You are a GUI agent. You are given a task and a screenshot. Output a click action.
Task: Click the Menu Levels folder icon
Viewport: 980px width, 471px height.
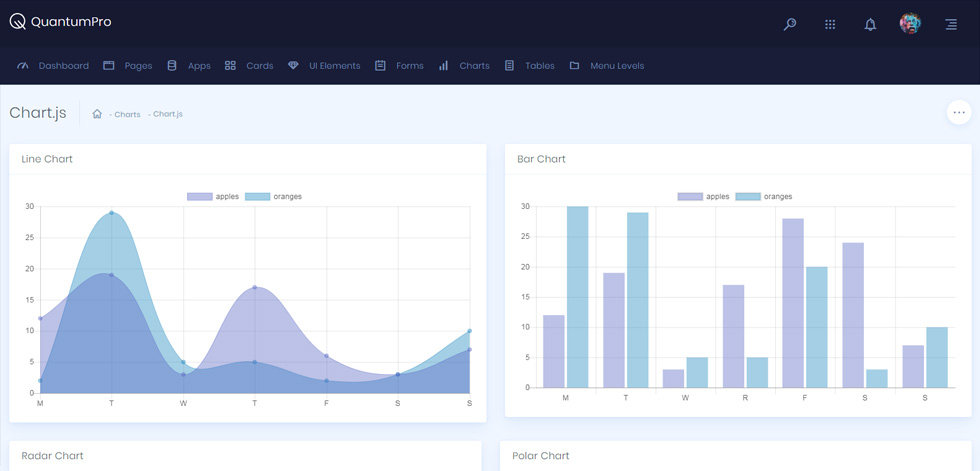(574, 66)
